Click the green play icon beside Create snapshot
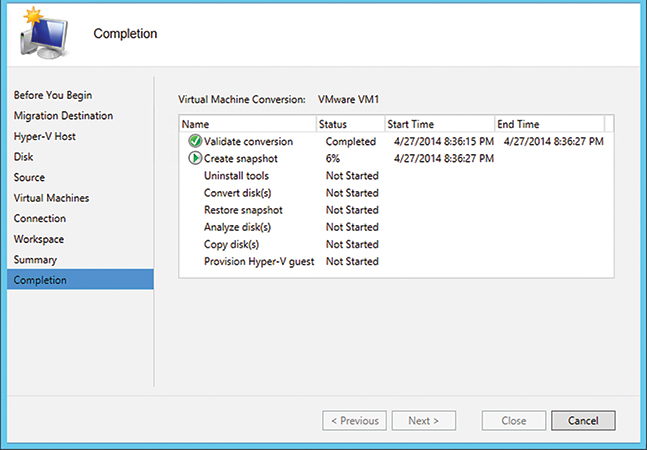 tap(195, 158)
